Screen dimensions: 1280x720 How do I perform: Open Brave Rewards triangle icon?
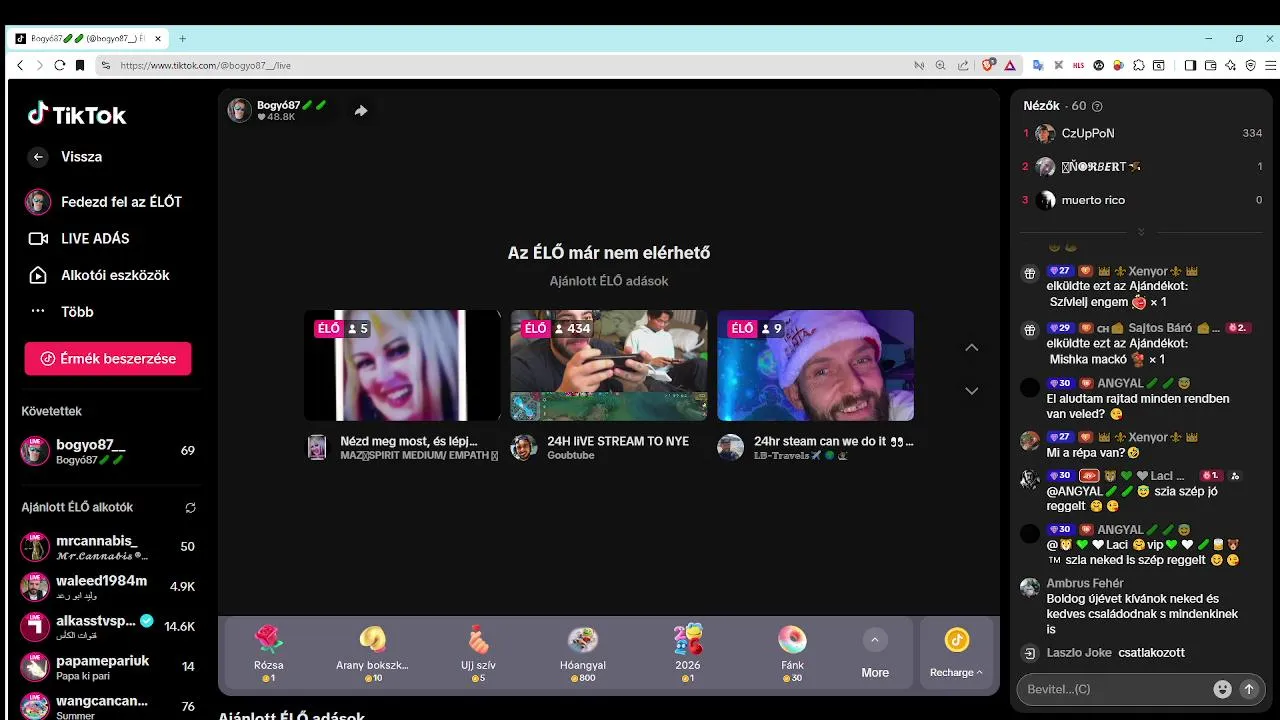(1010, 65)
